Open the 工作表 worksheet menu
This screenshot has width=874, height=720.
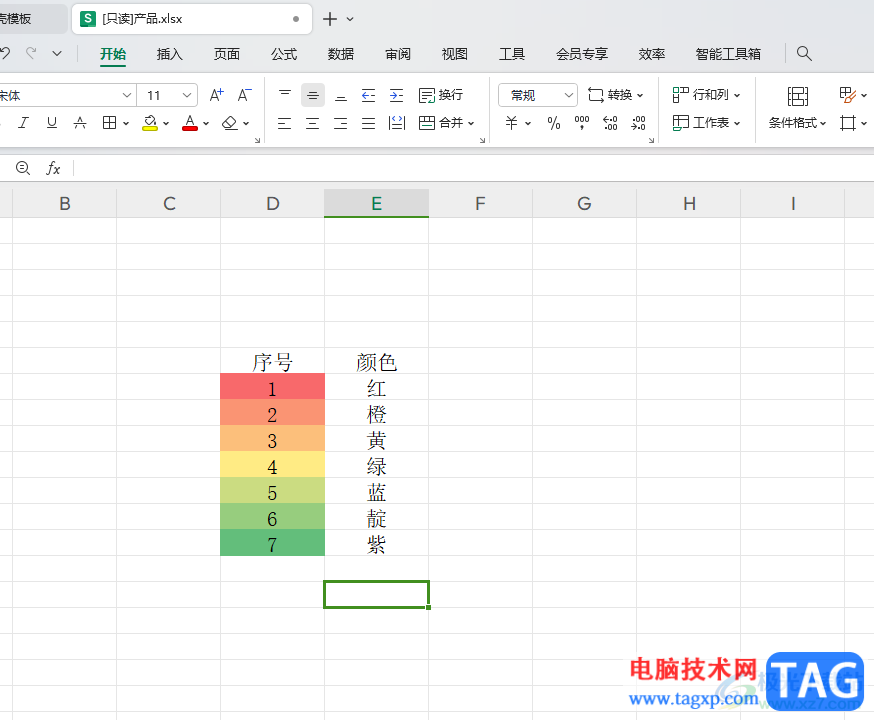706,123
